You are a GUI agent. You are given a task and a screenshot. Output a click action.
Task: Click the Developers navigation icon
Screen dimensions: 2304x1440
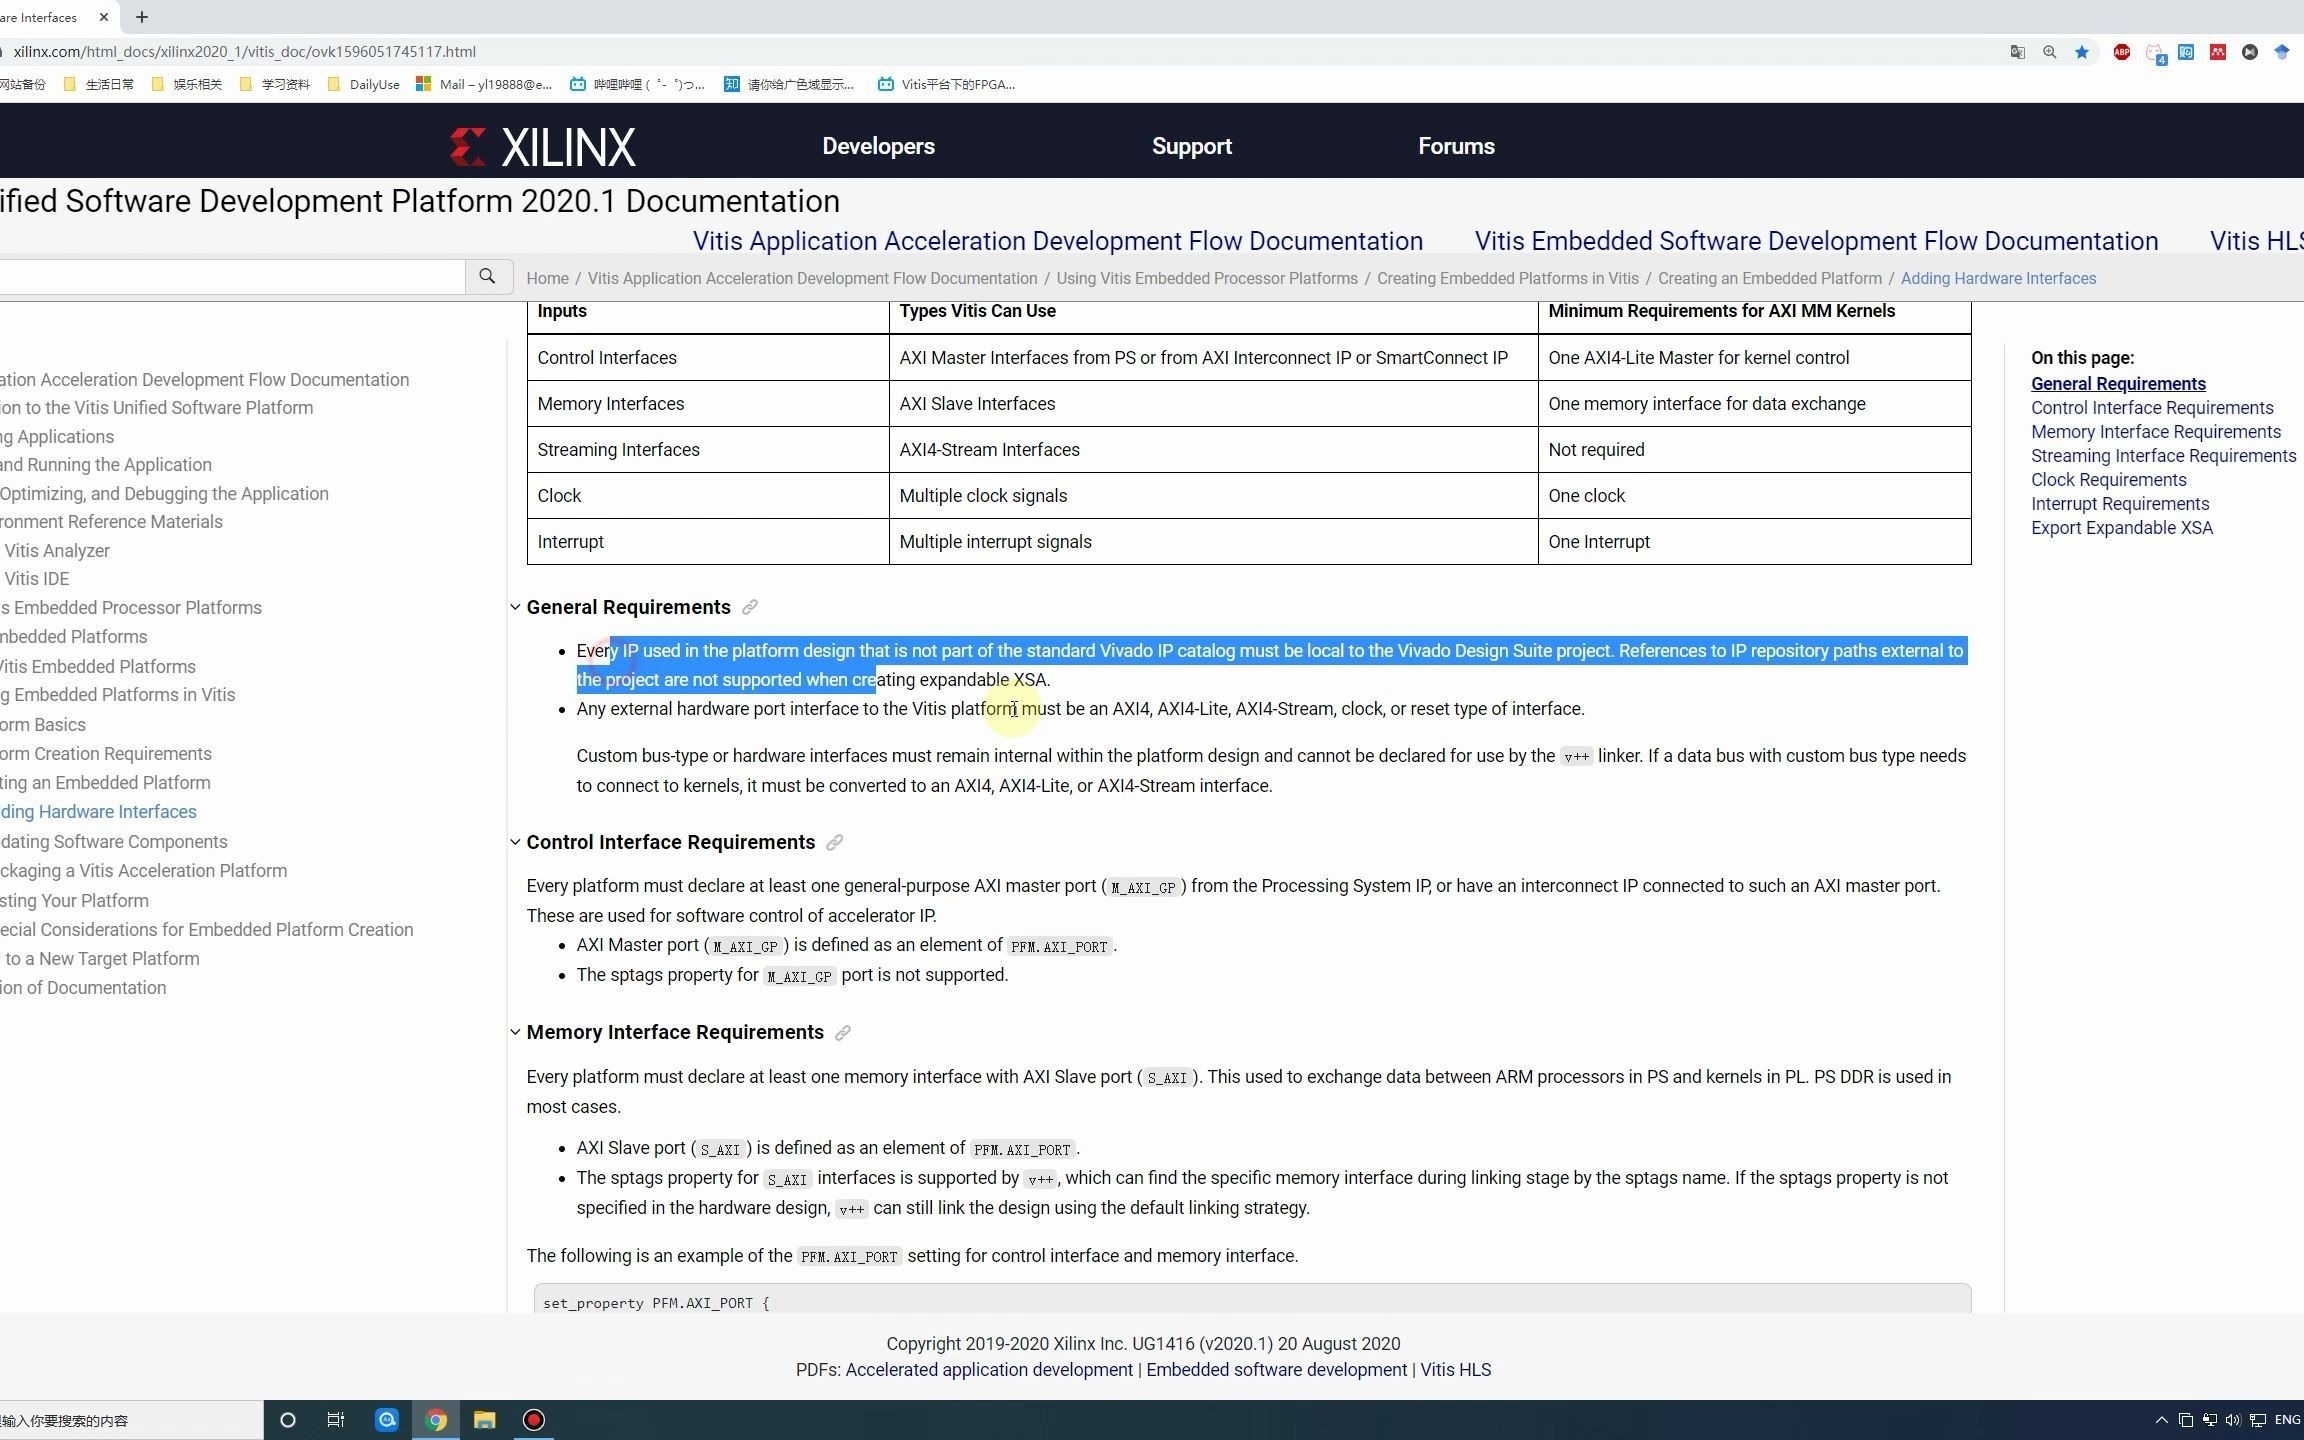877,146
